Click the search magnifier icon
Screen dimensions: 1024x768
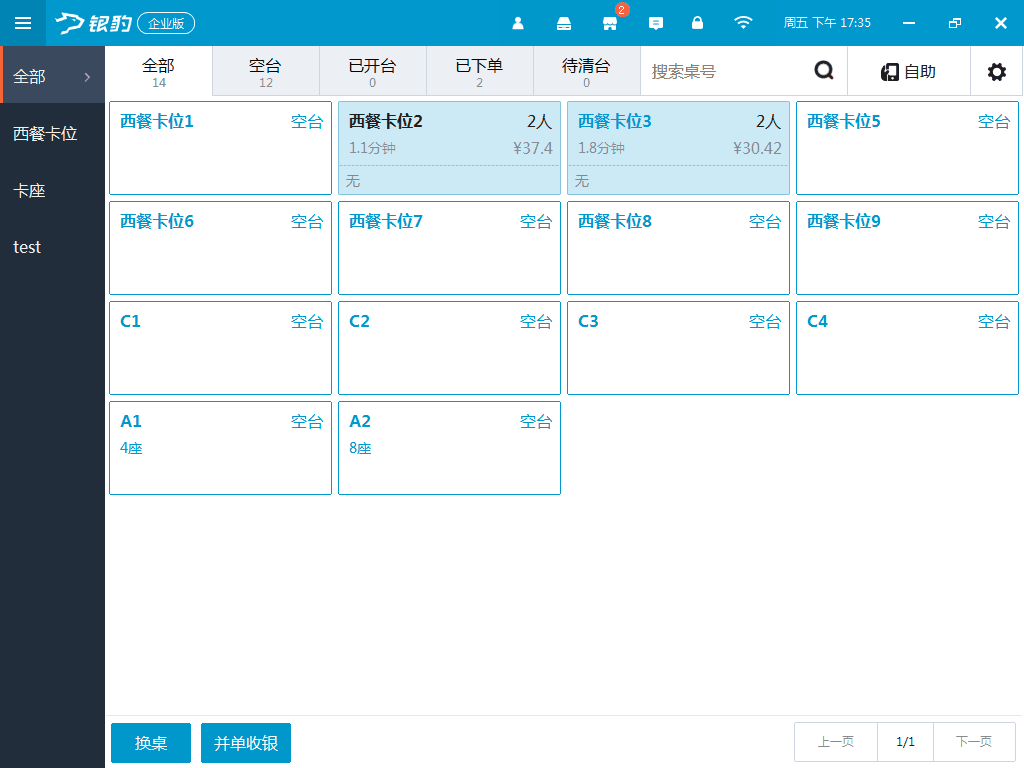pyautogui.click(x=824, y=71)
